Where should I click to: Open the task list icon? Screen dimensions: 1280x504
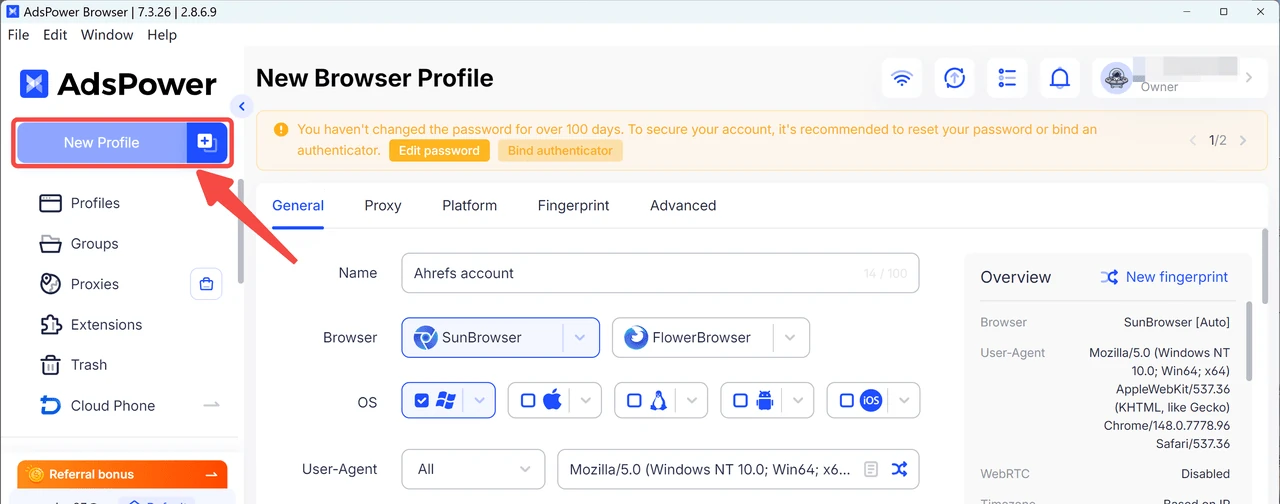pyautogui.click(x=1007, y=78)
